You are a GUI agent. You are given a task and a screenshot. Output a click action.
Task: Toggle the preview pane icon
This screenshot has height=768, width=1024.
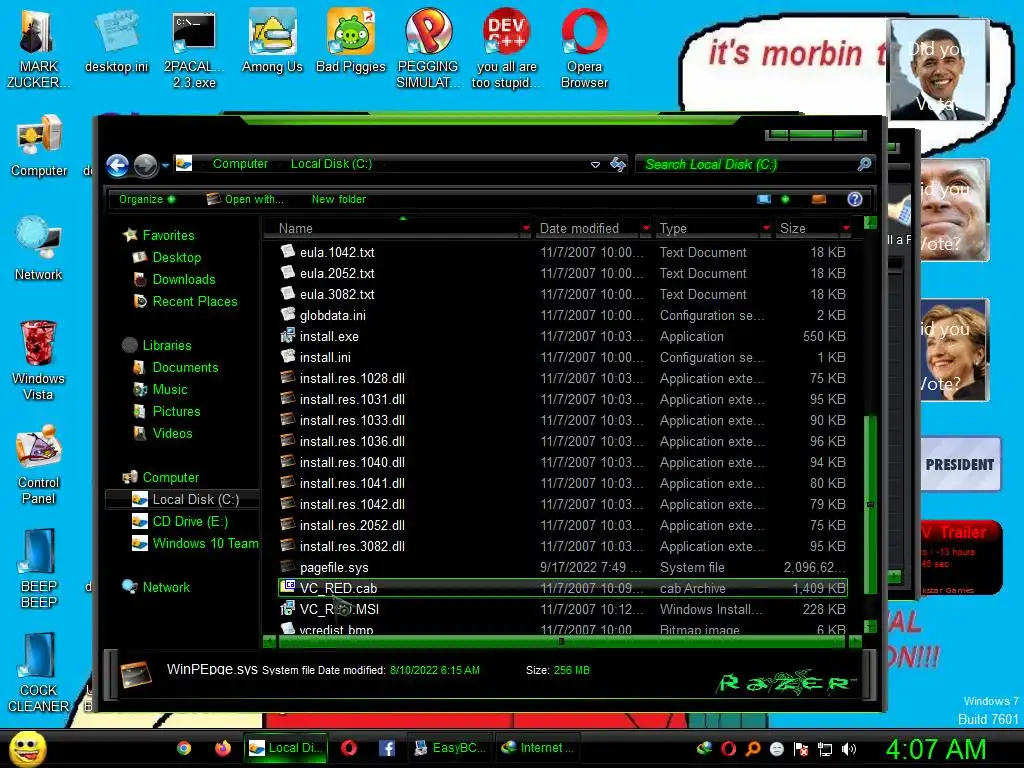(x=818, y=199)
